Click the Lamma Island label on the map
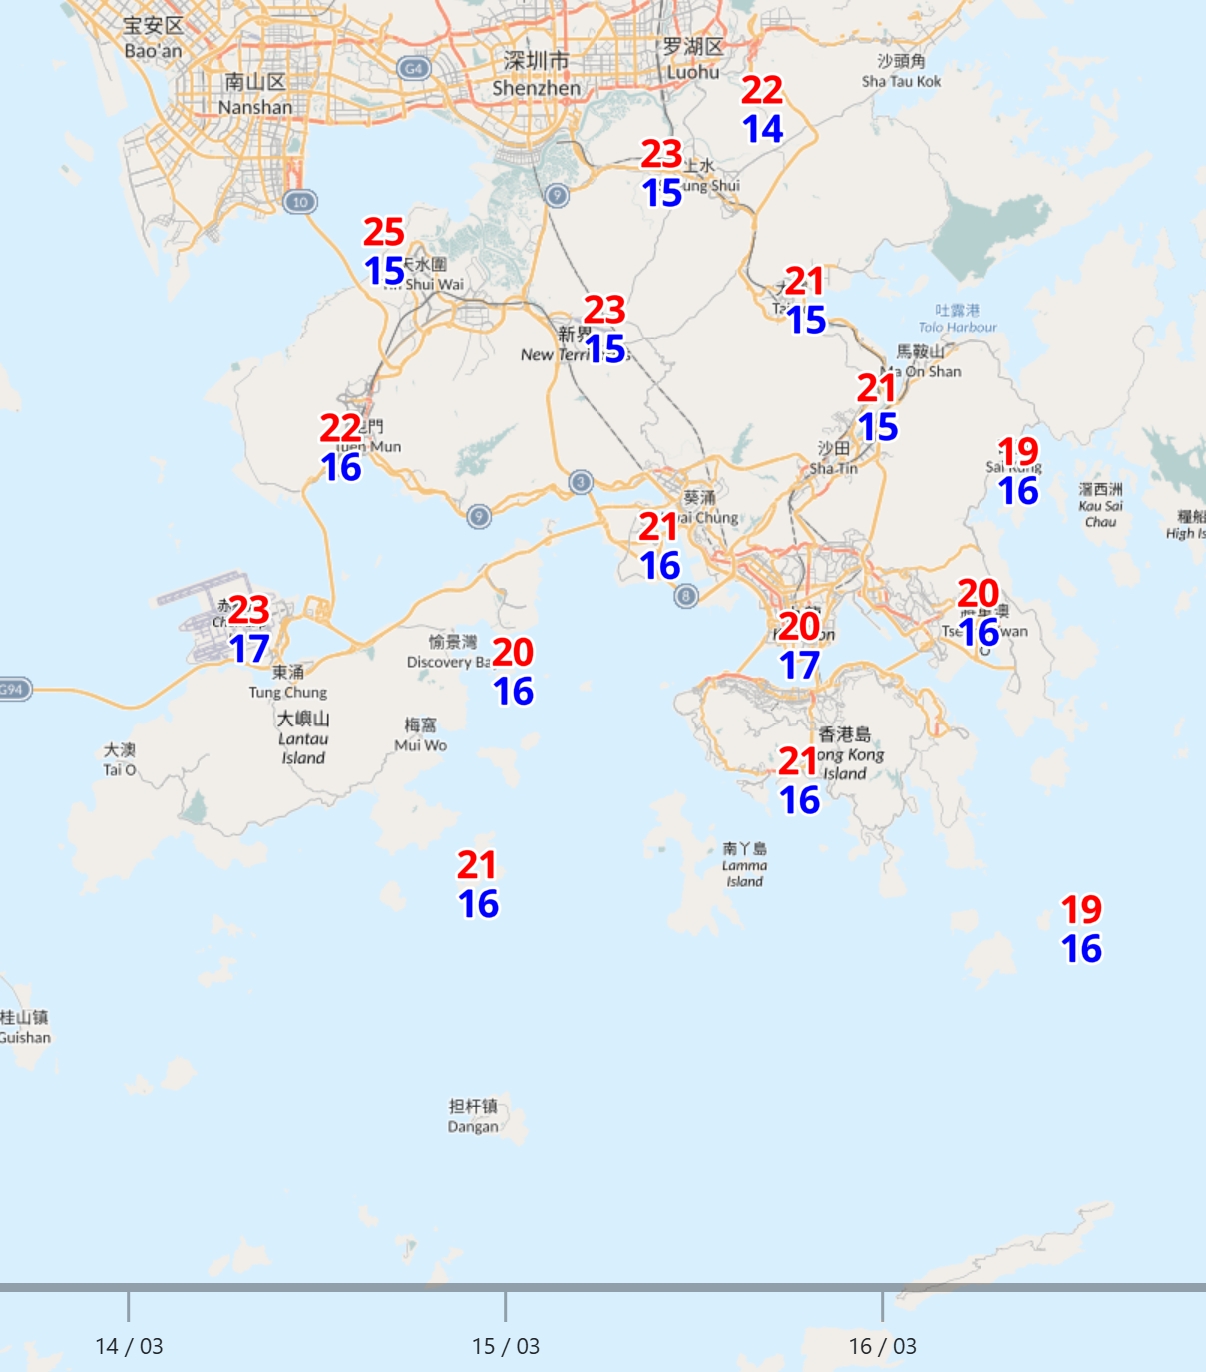 [x=745, y=865]
